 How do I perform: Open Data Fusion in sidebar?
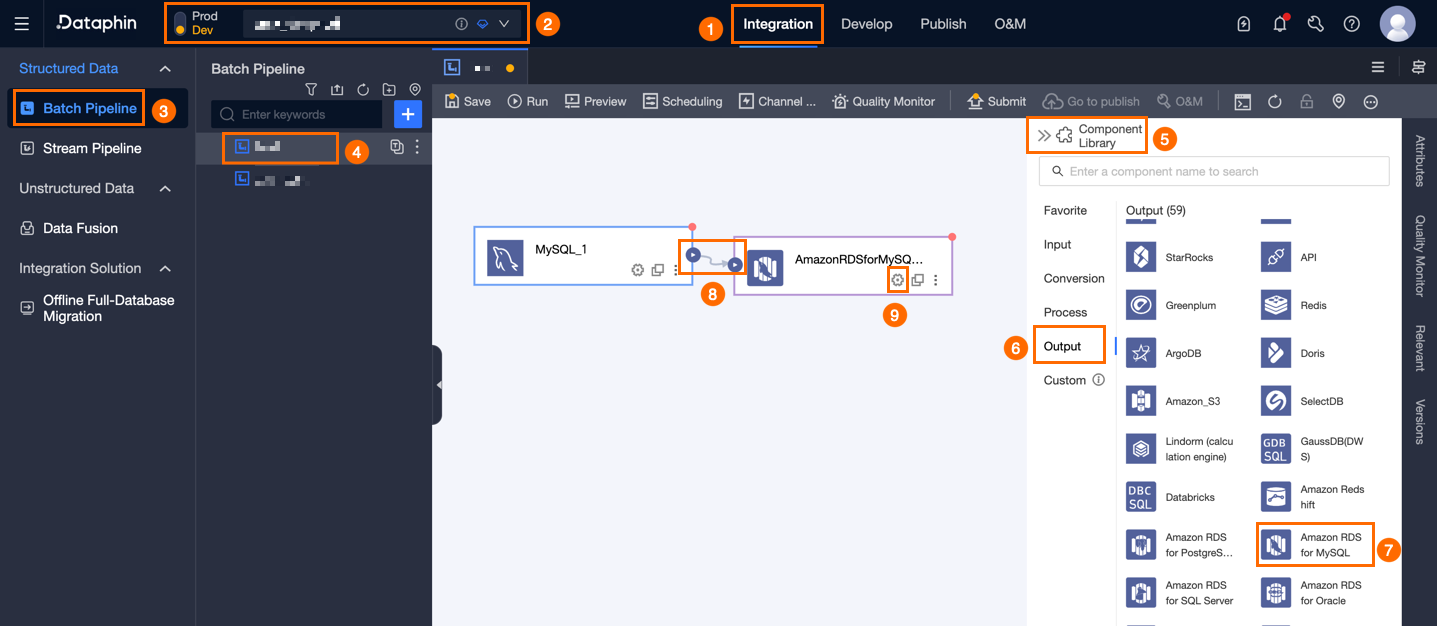(x=80, y=228)
